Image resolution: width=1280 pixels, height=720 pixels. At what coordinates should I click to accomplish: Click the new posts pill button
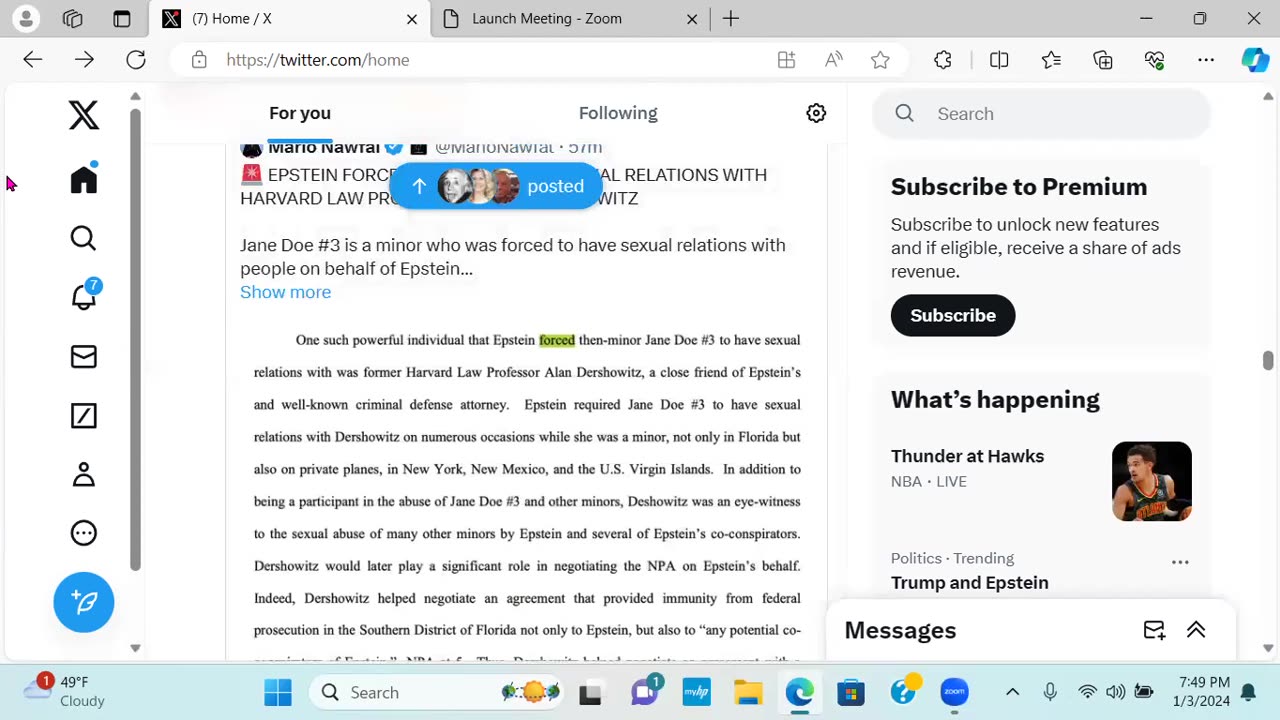(x=495, y=186)
